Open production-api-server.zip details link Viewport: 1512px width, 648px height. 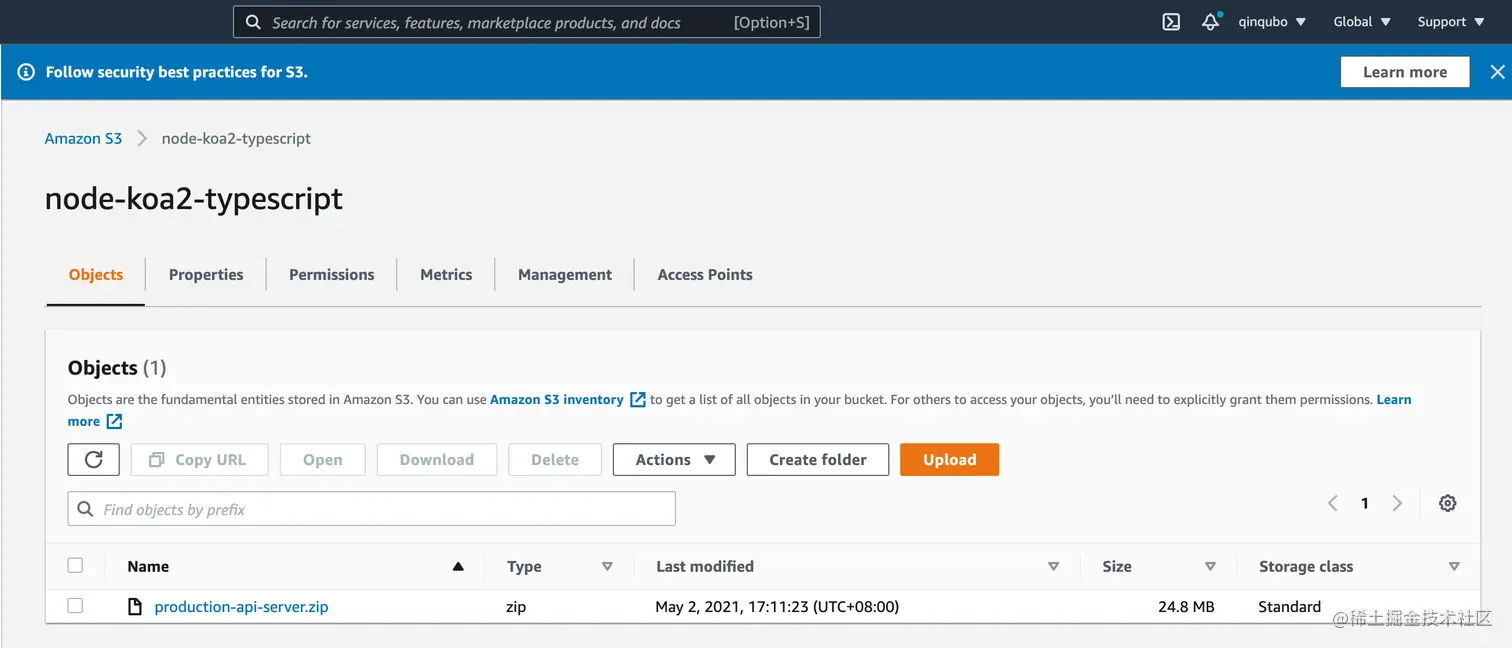pyautogui.click(x=240, y=606)
